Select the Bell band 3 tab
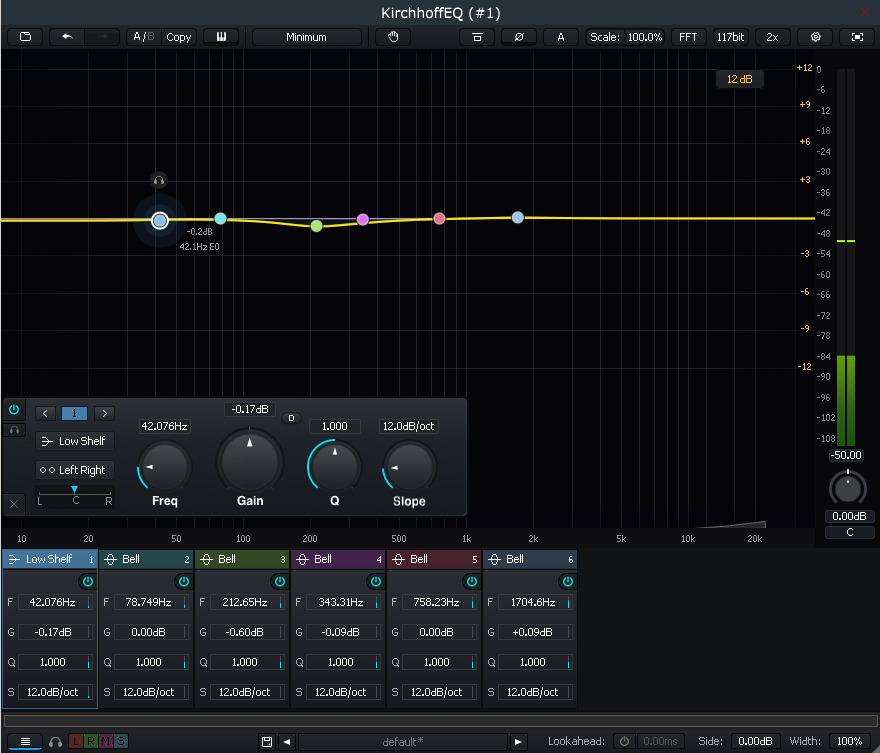 (242, 559)
